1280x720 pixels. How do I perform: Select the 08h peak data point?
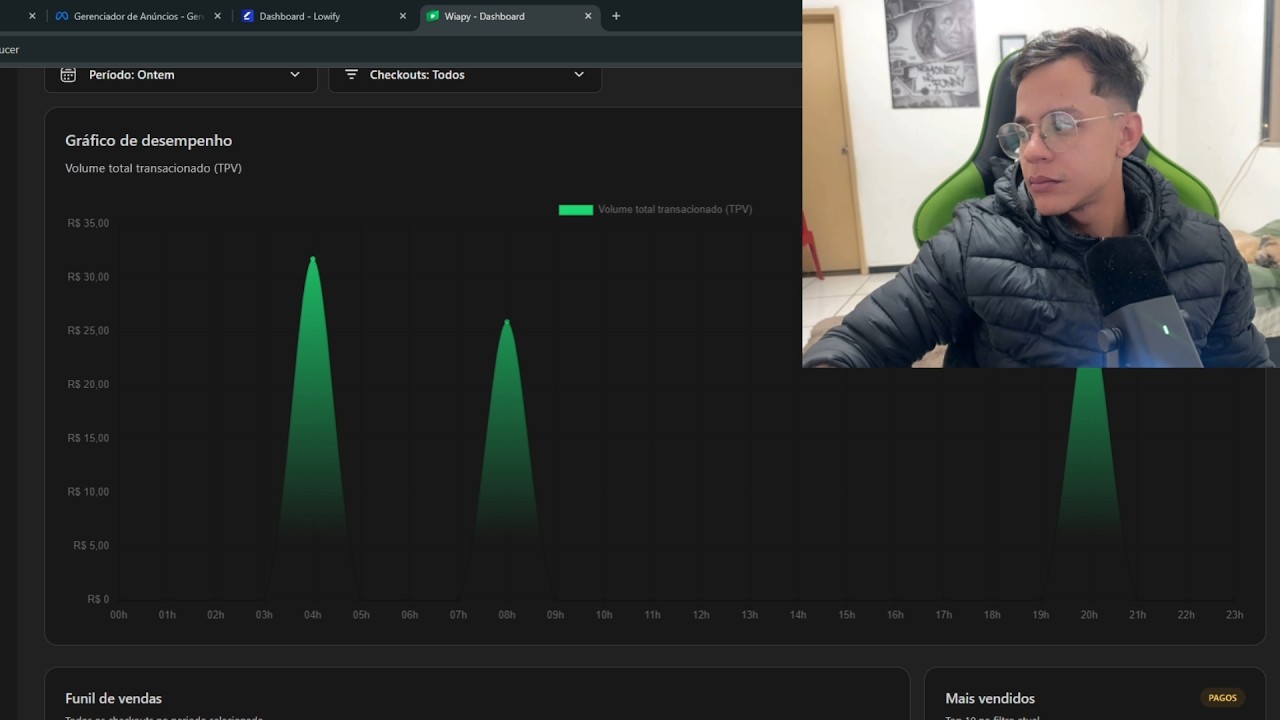pyautogui.click(x=507, y=322)
